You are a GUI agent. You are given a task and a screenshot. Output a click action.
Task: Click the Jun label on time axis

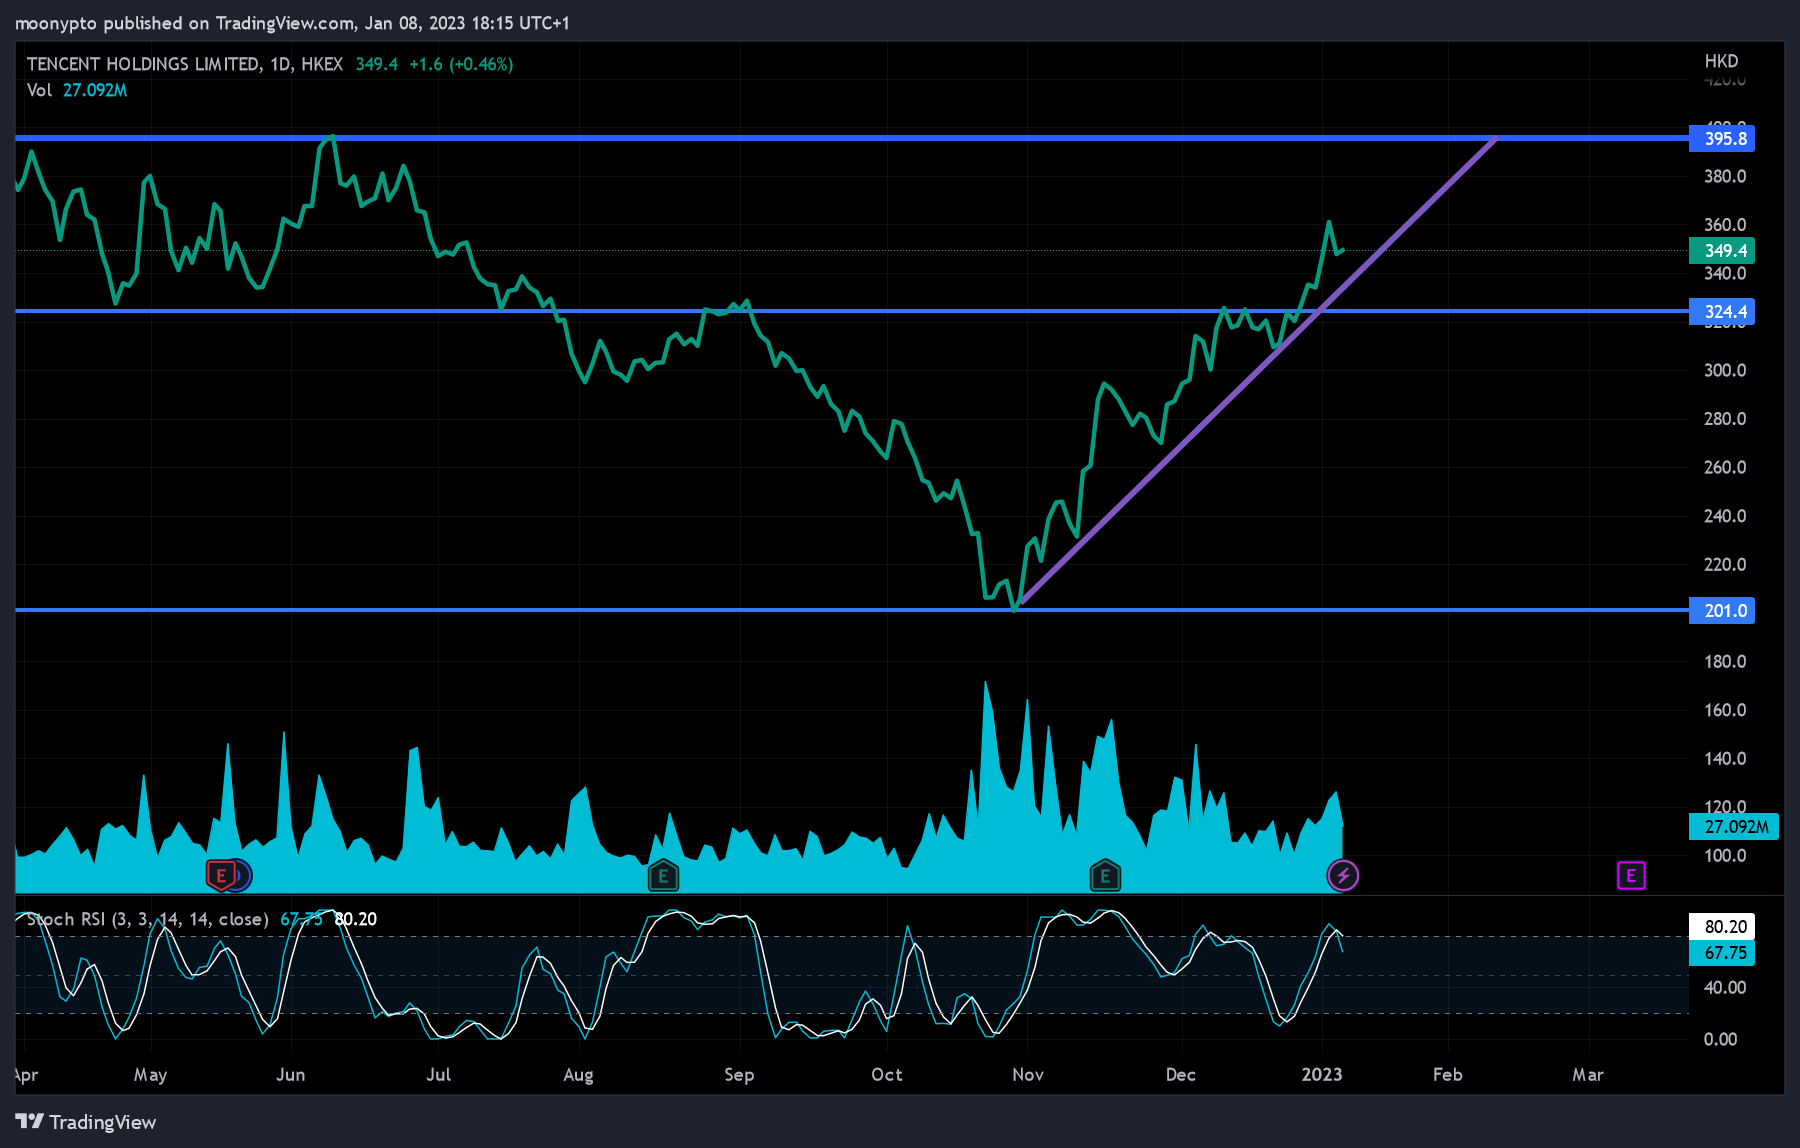pos(291,1075)
